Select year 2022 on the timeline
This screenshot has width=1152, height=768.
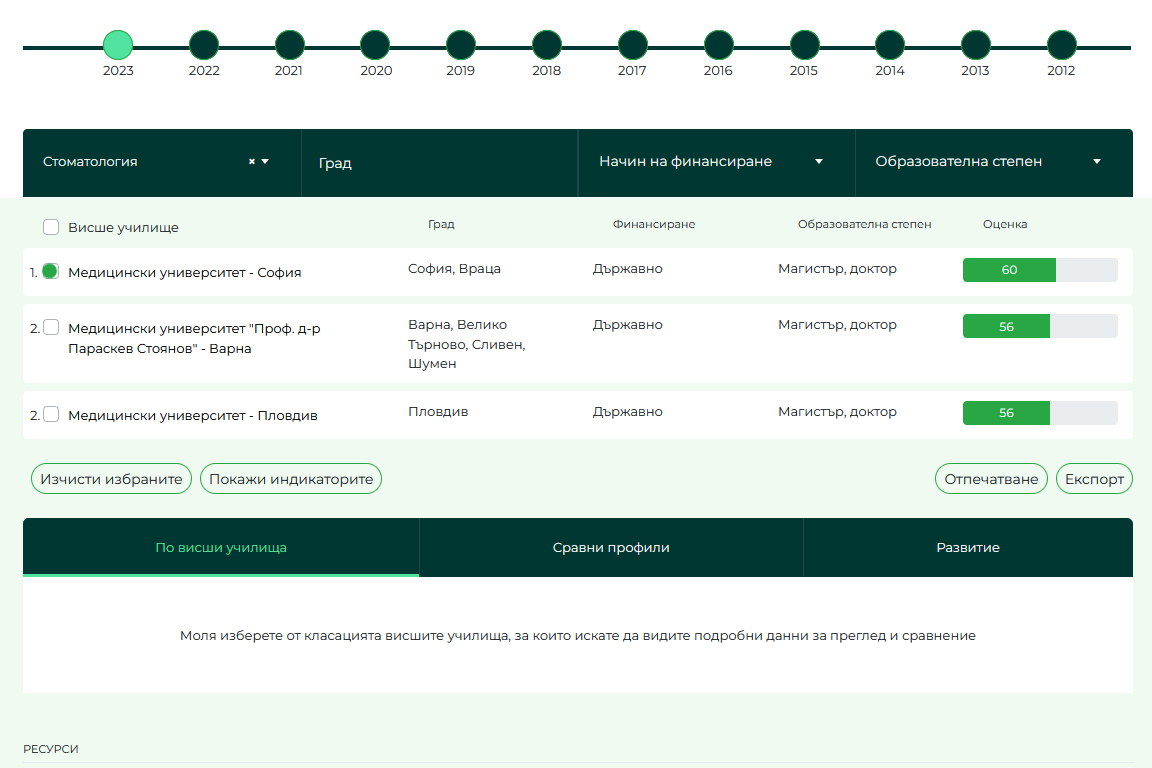click(x=204, y=46)
